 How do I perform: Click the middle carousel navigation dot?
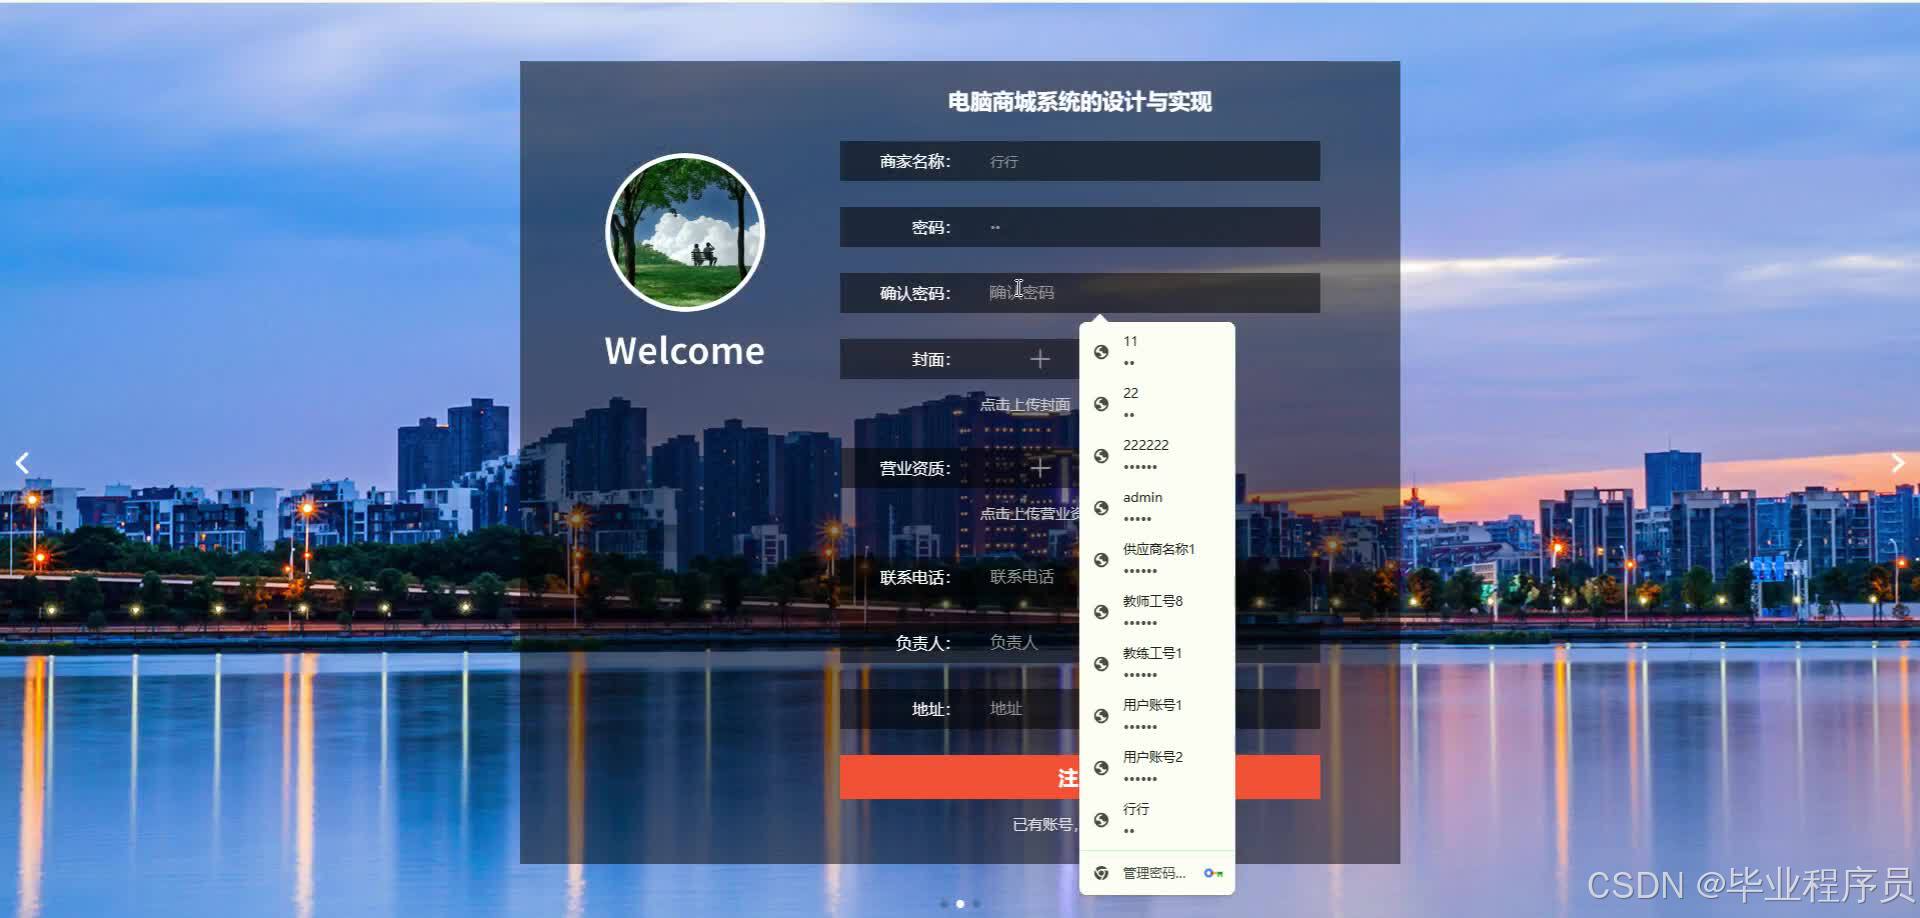[960, 903]
